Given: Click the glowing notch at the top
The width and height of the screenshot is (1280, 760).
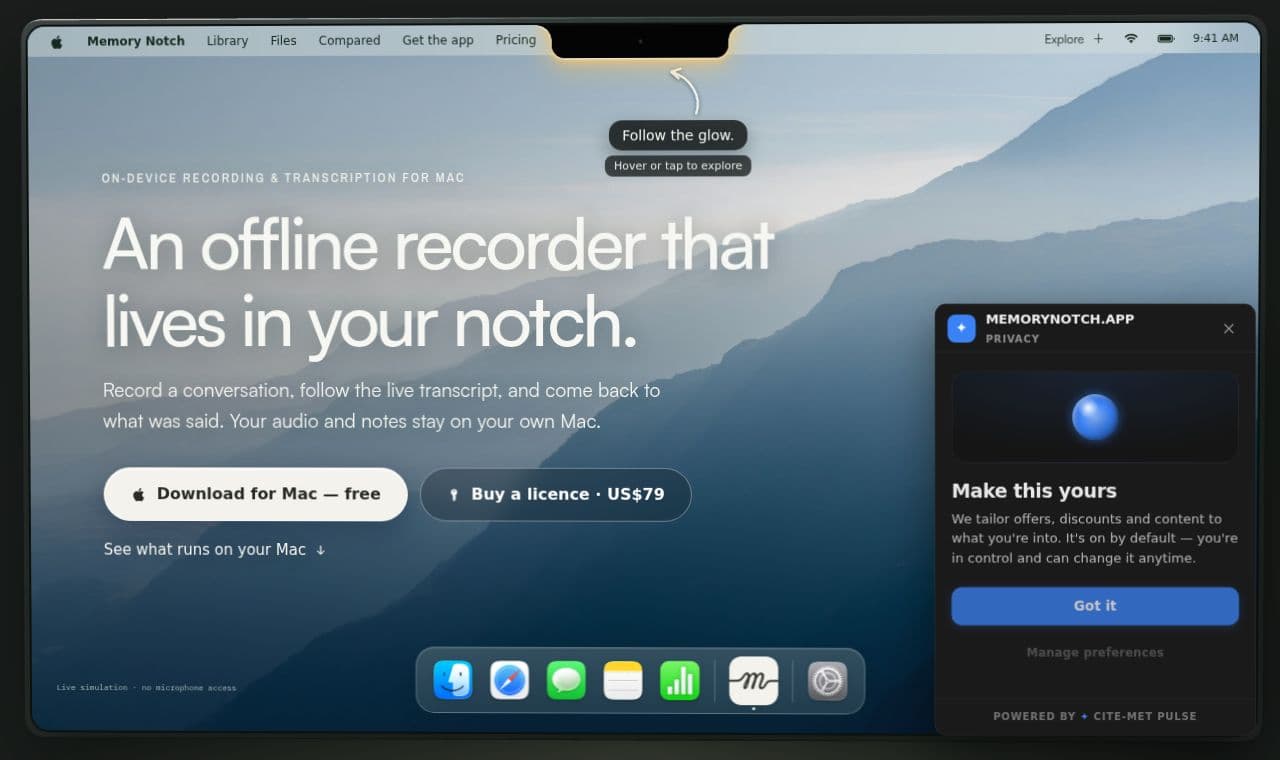Looking at the screenshot, I should tap(640, 41).
